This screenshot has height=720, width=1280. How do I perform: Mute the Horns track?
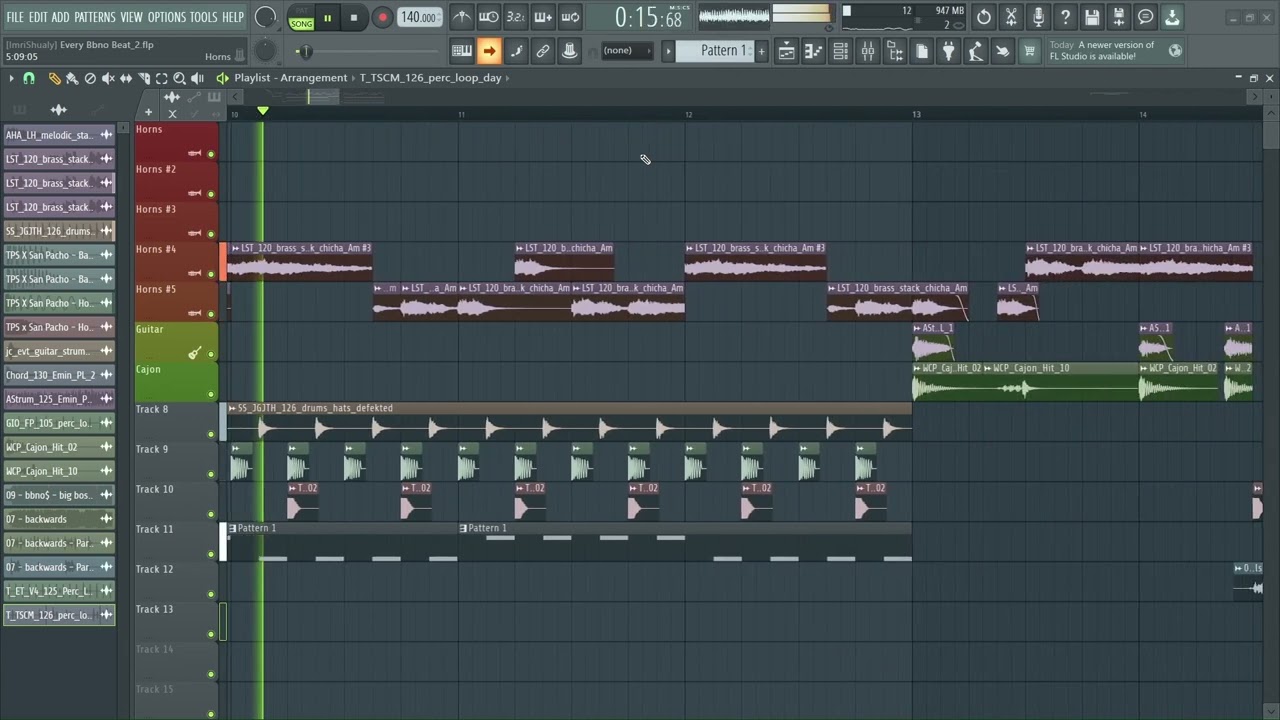tap(211, 154)
